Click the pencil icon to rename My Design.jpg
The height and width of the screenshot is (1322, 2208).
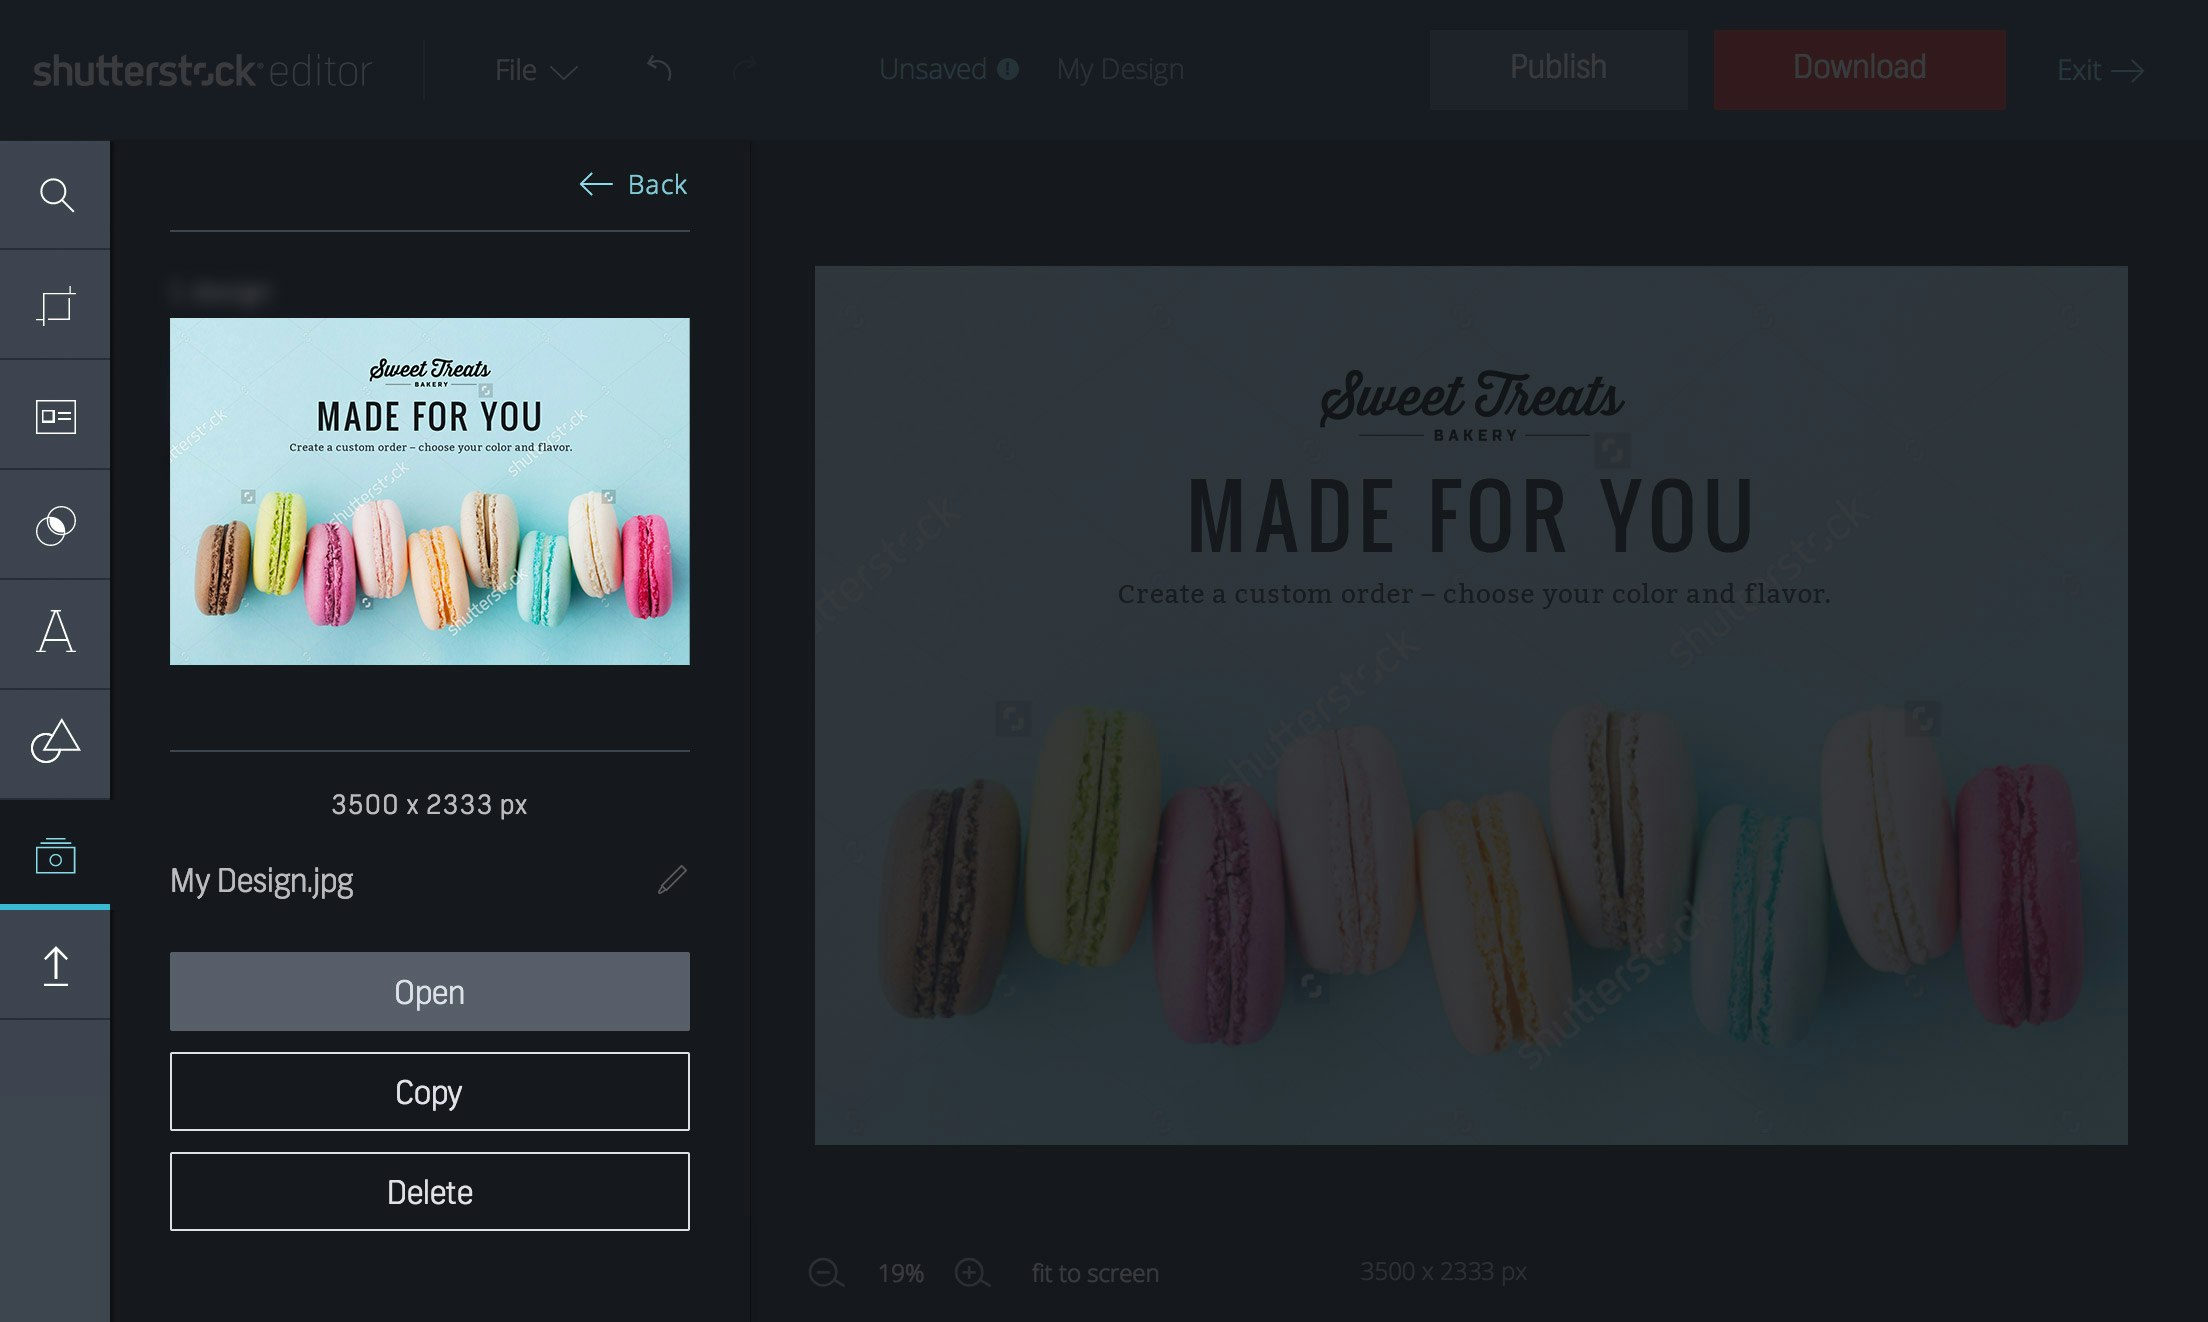(672, 880)
